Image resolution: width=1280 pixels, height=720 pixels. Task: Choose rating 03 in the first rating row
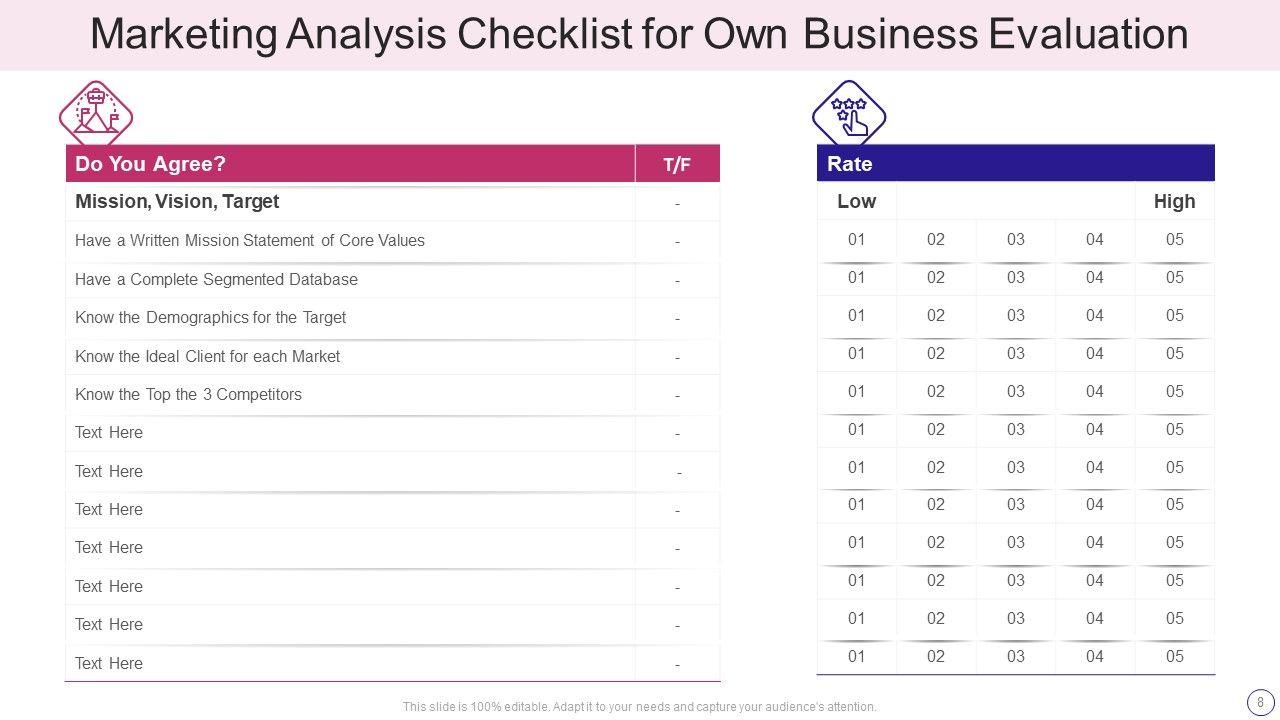pos(1015,239)
